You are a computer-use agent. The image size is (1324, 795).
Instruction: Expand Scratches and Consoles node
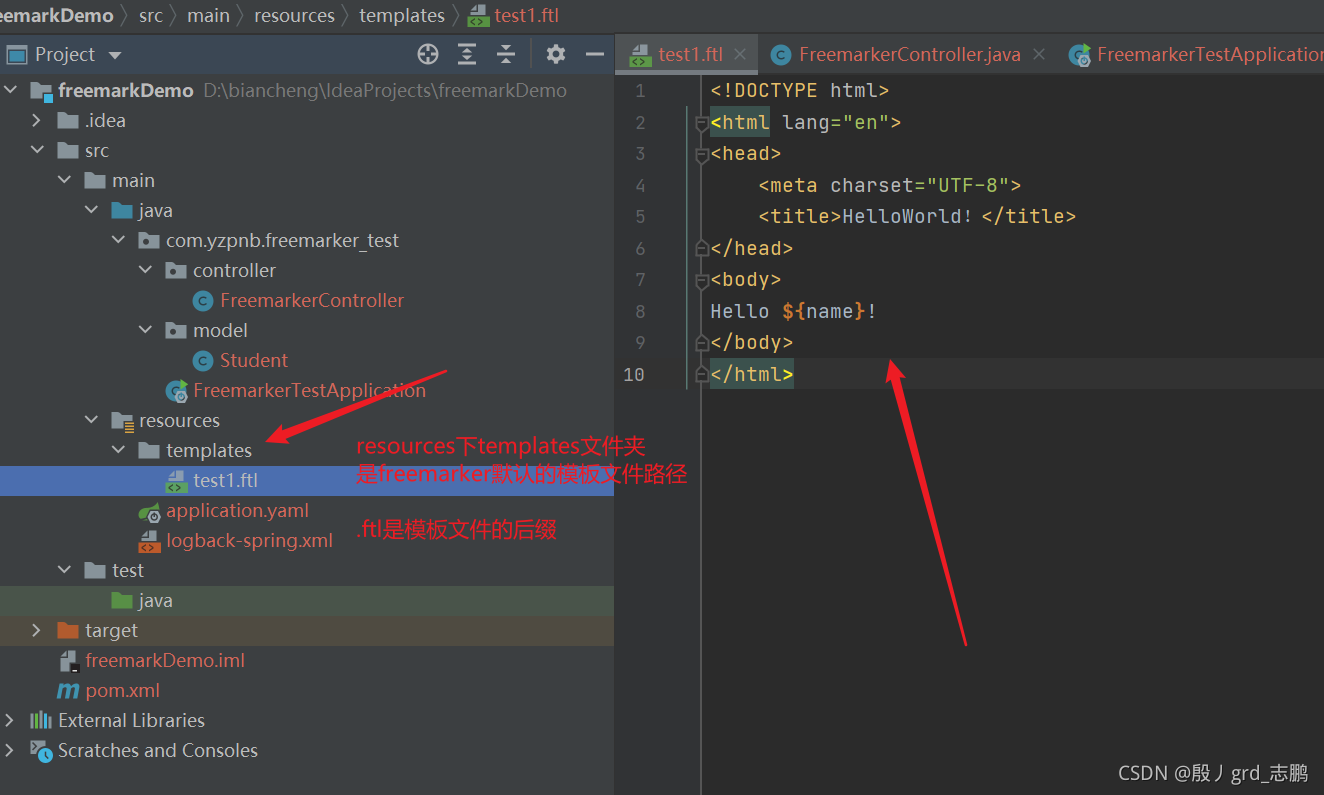tap(10, 750)
